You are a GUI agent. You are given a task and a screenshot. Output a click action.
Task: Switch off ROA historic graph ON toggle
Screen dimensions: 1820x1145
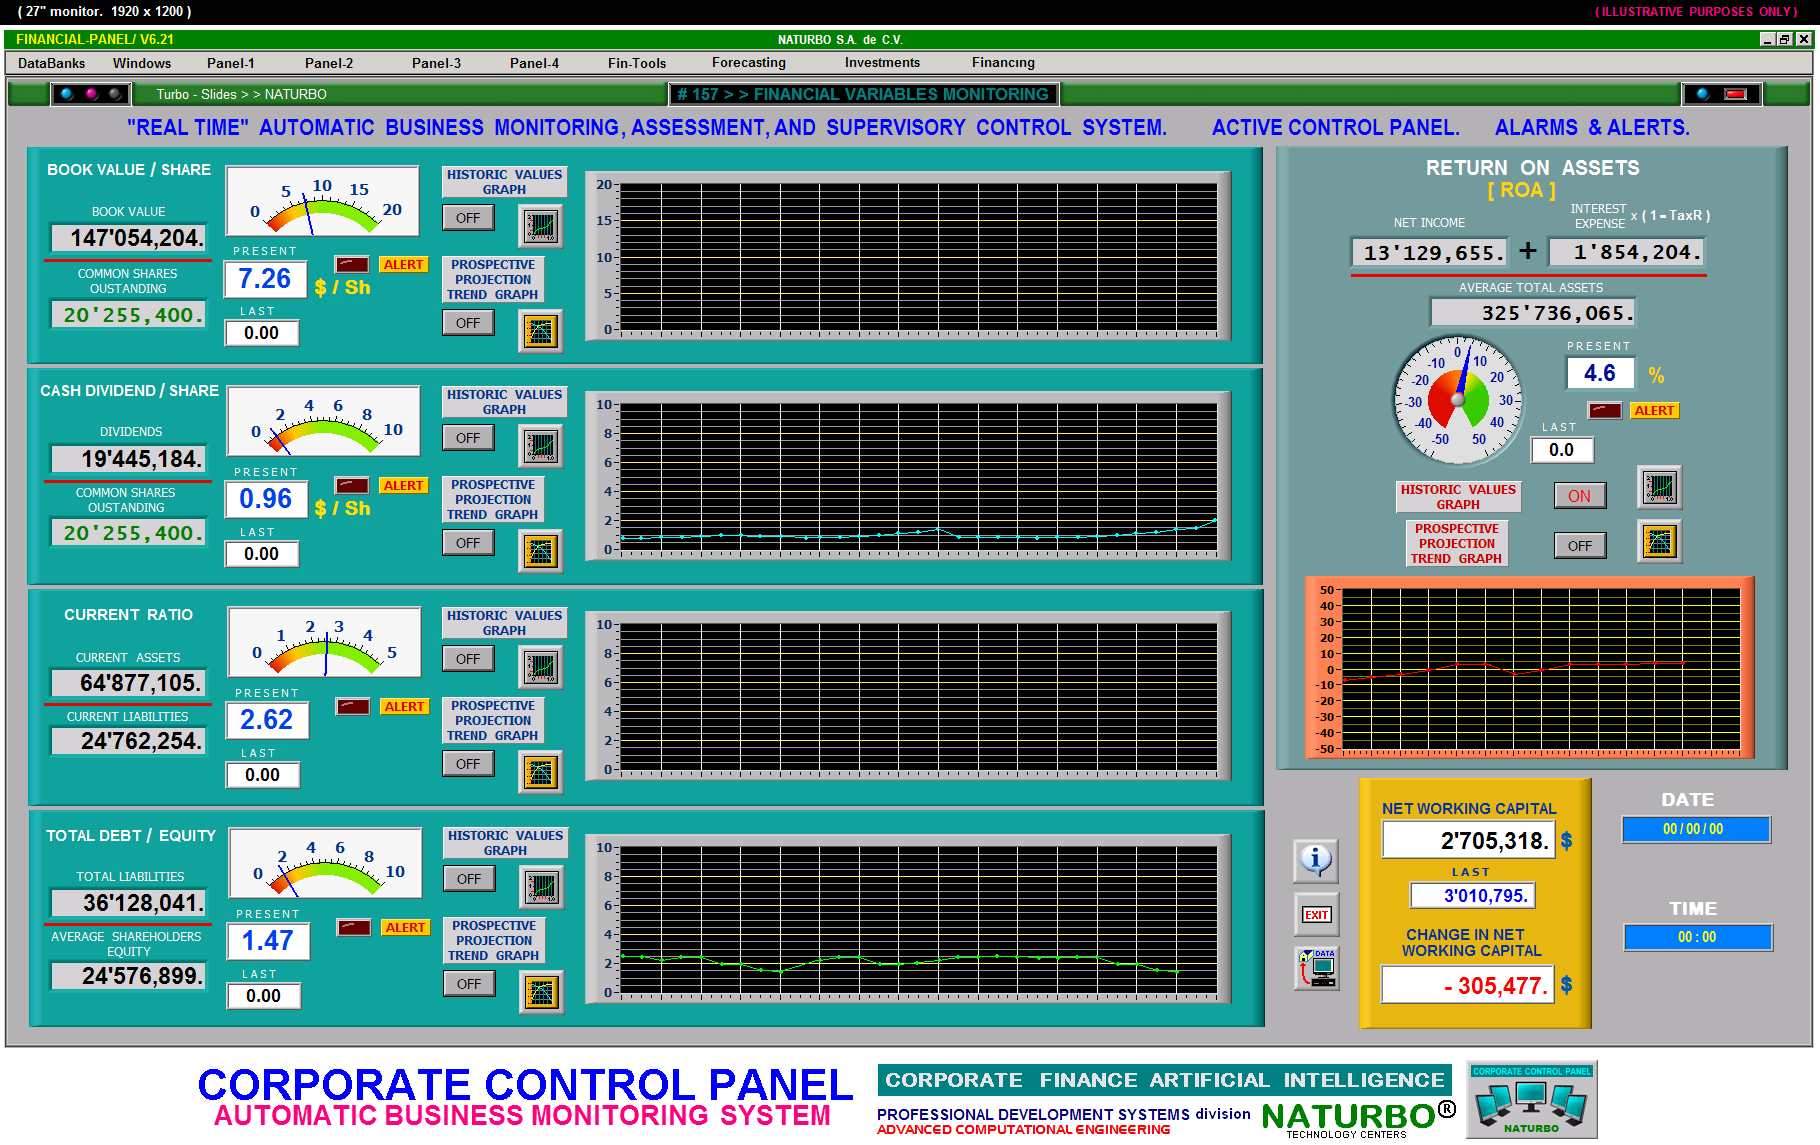click(1580, 495)
